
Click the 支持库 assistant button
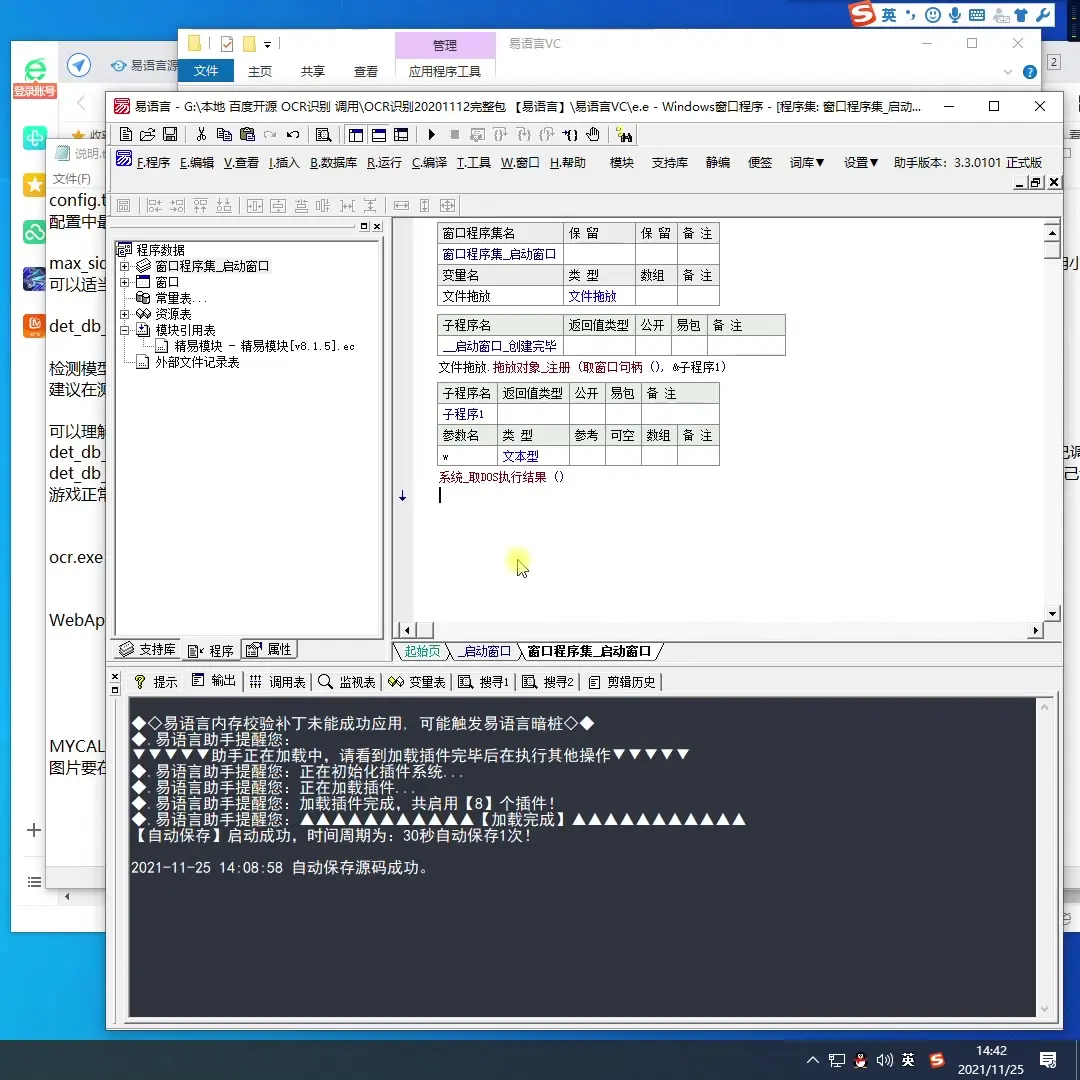(669, 163)
